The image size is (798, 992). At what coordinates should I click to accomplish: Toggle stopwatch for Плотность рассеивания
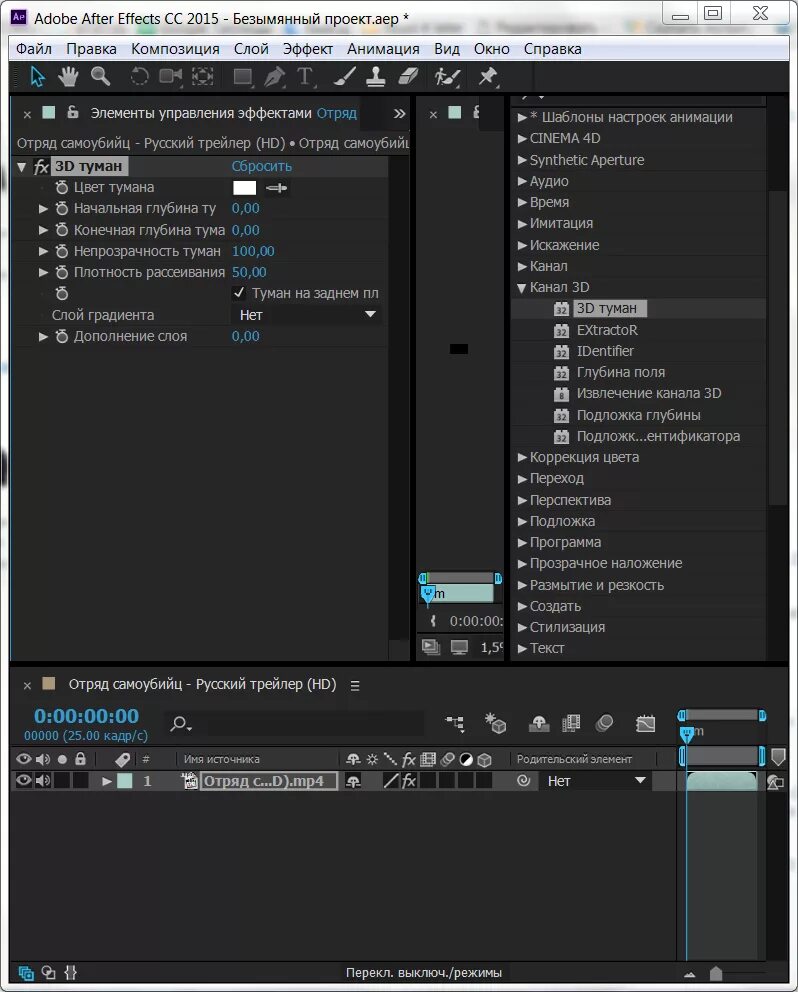61,272
